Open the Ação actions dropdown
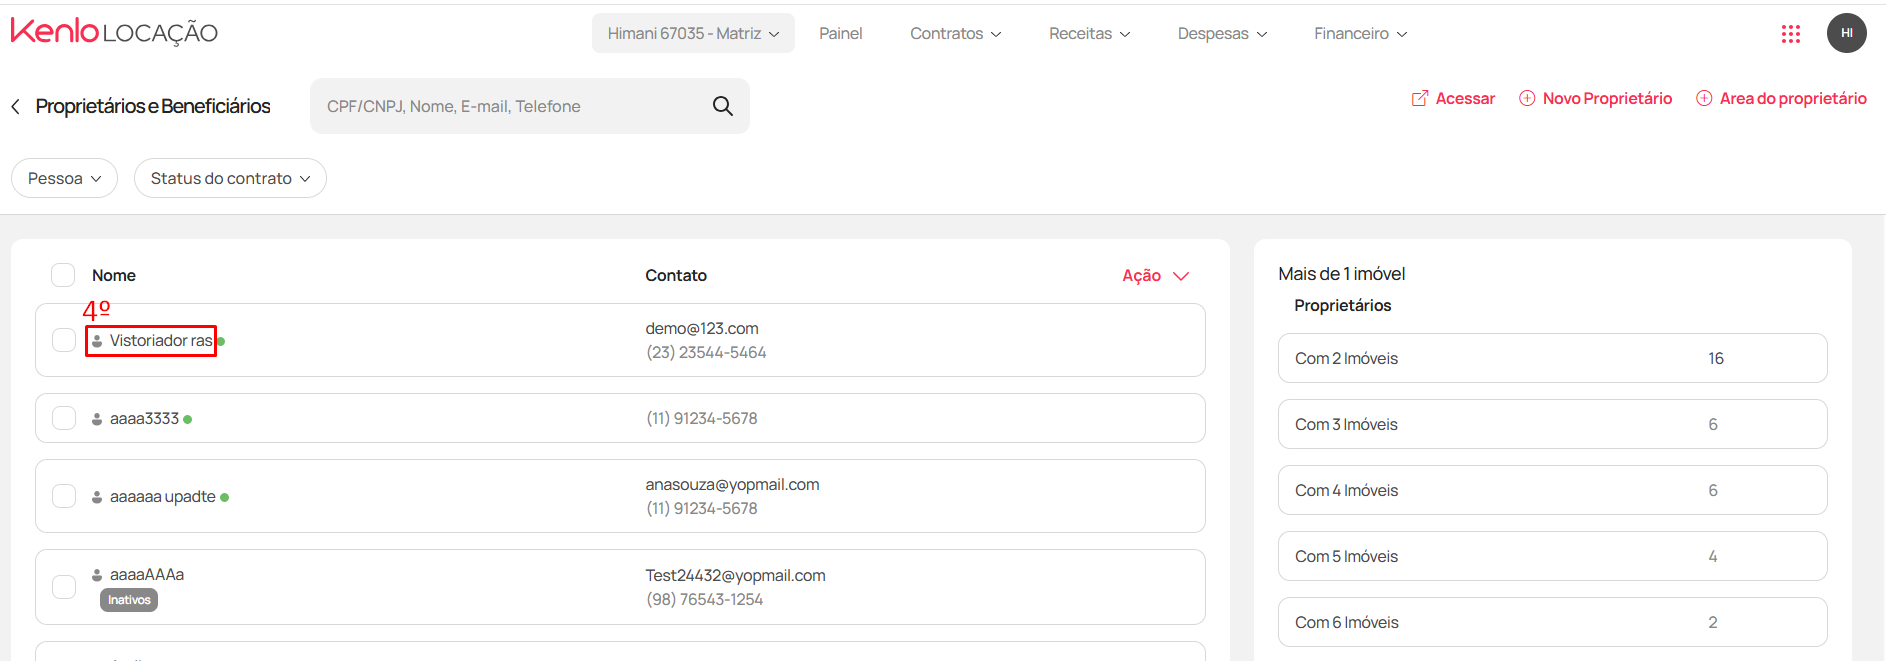Screen dimensions: 1886x661 pyautogui.click(x=1155, y=276)
